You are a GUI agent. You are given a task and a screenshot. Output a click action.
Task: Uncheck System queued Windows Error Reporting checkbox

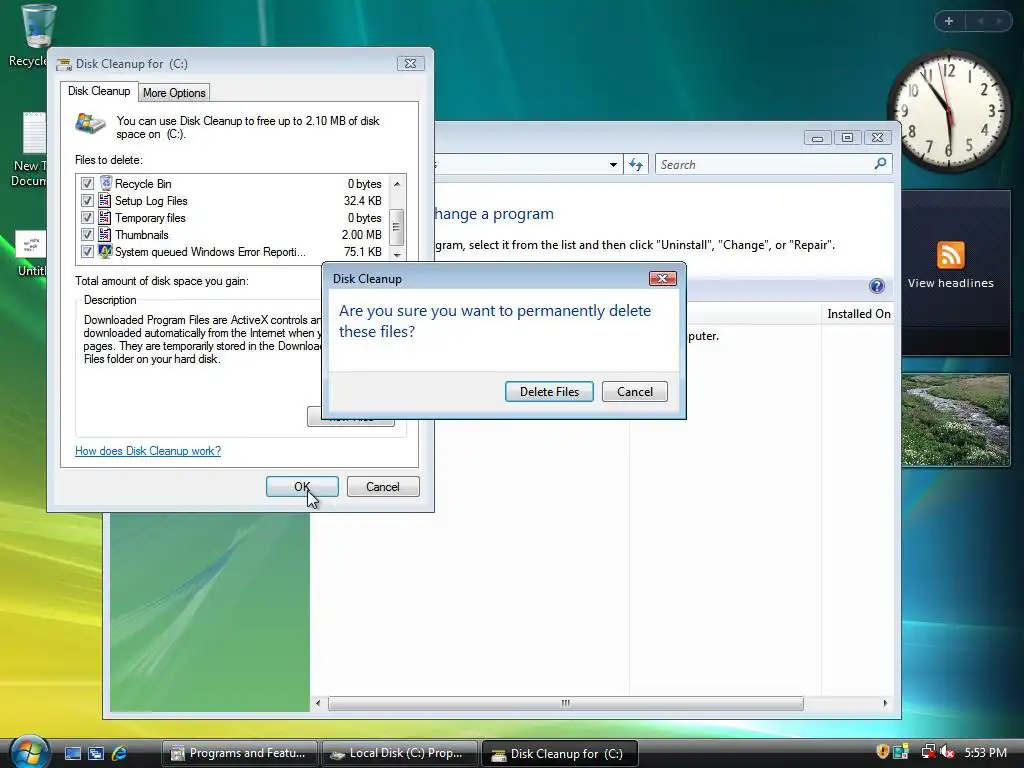[88, 251]
